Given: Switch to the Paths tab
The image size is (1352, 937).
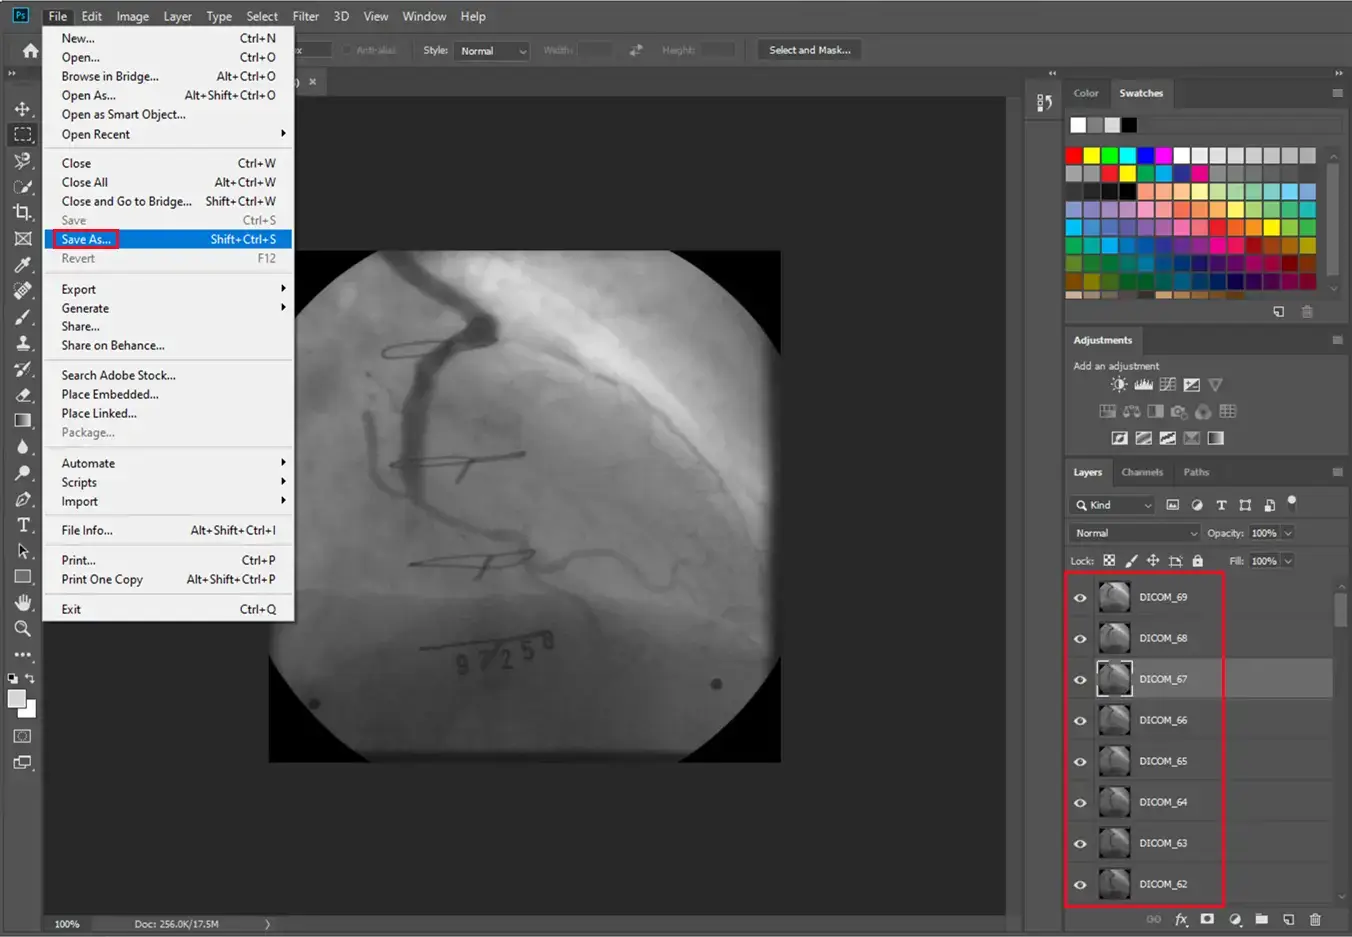Looking at the screenshot, I should [1196, 472].
